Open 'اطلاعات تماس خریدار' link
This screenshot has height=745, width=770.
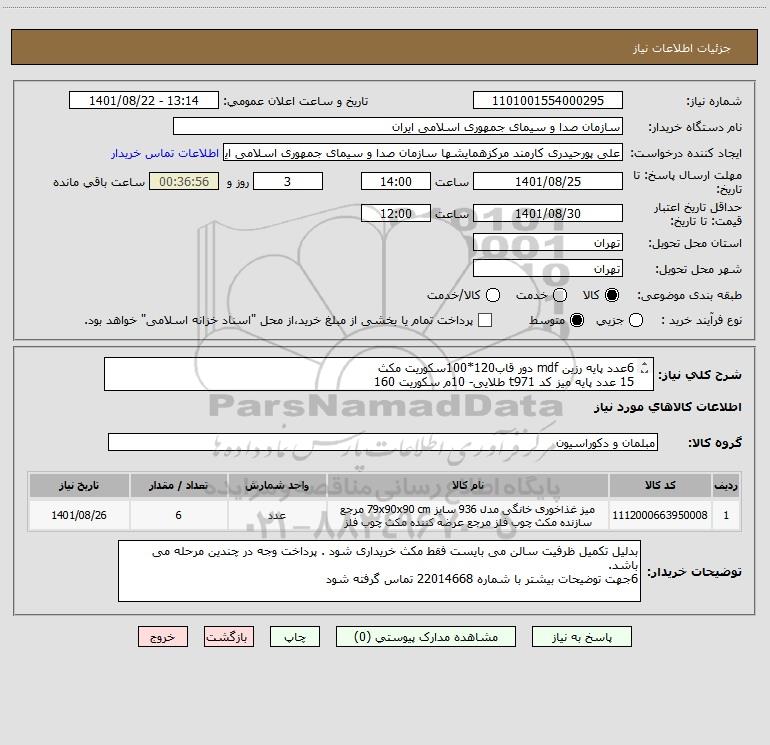point(165,153)
